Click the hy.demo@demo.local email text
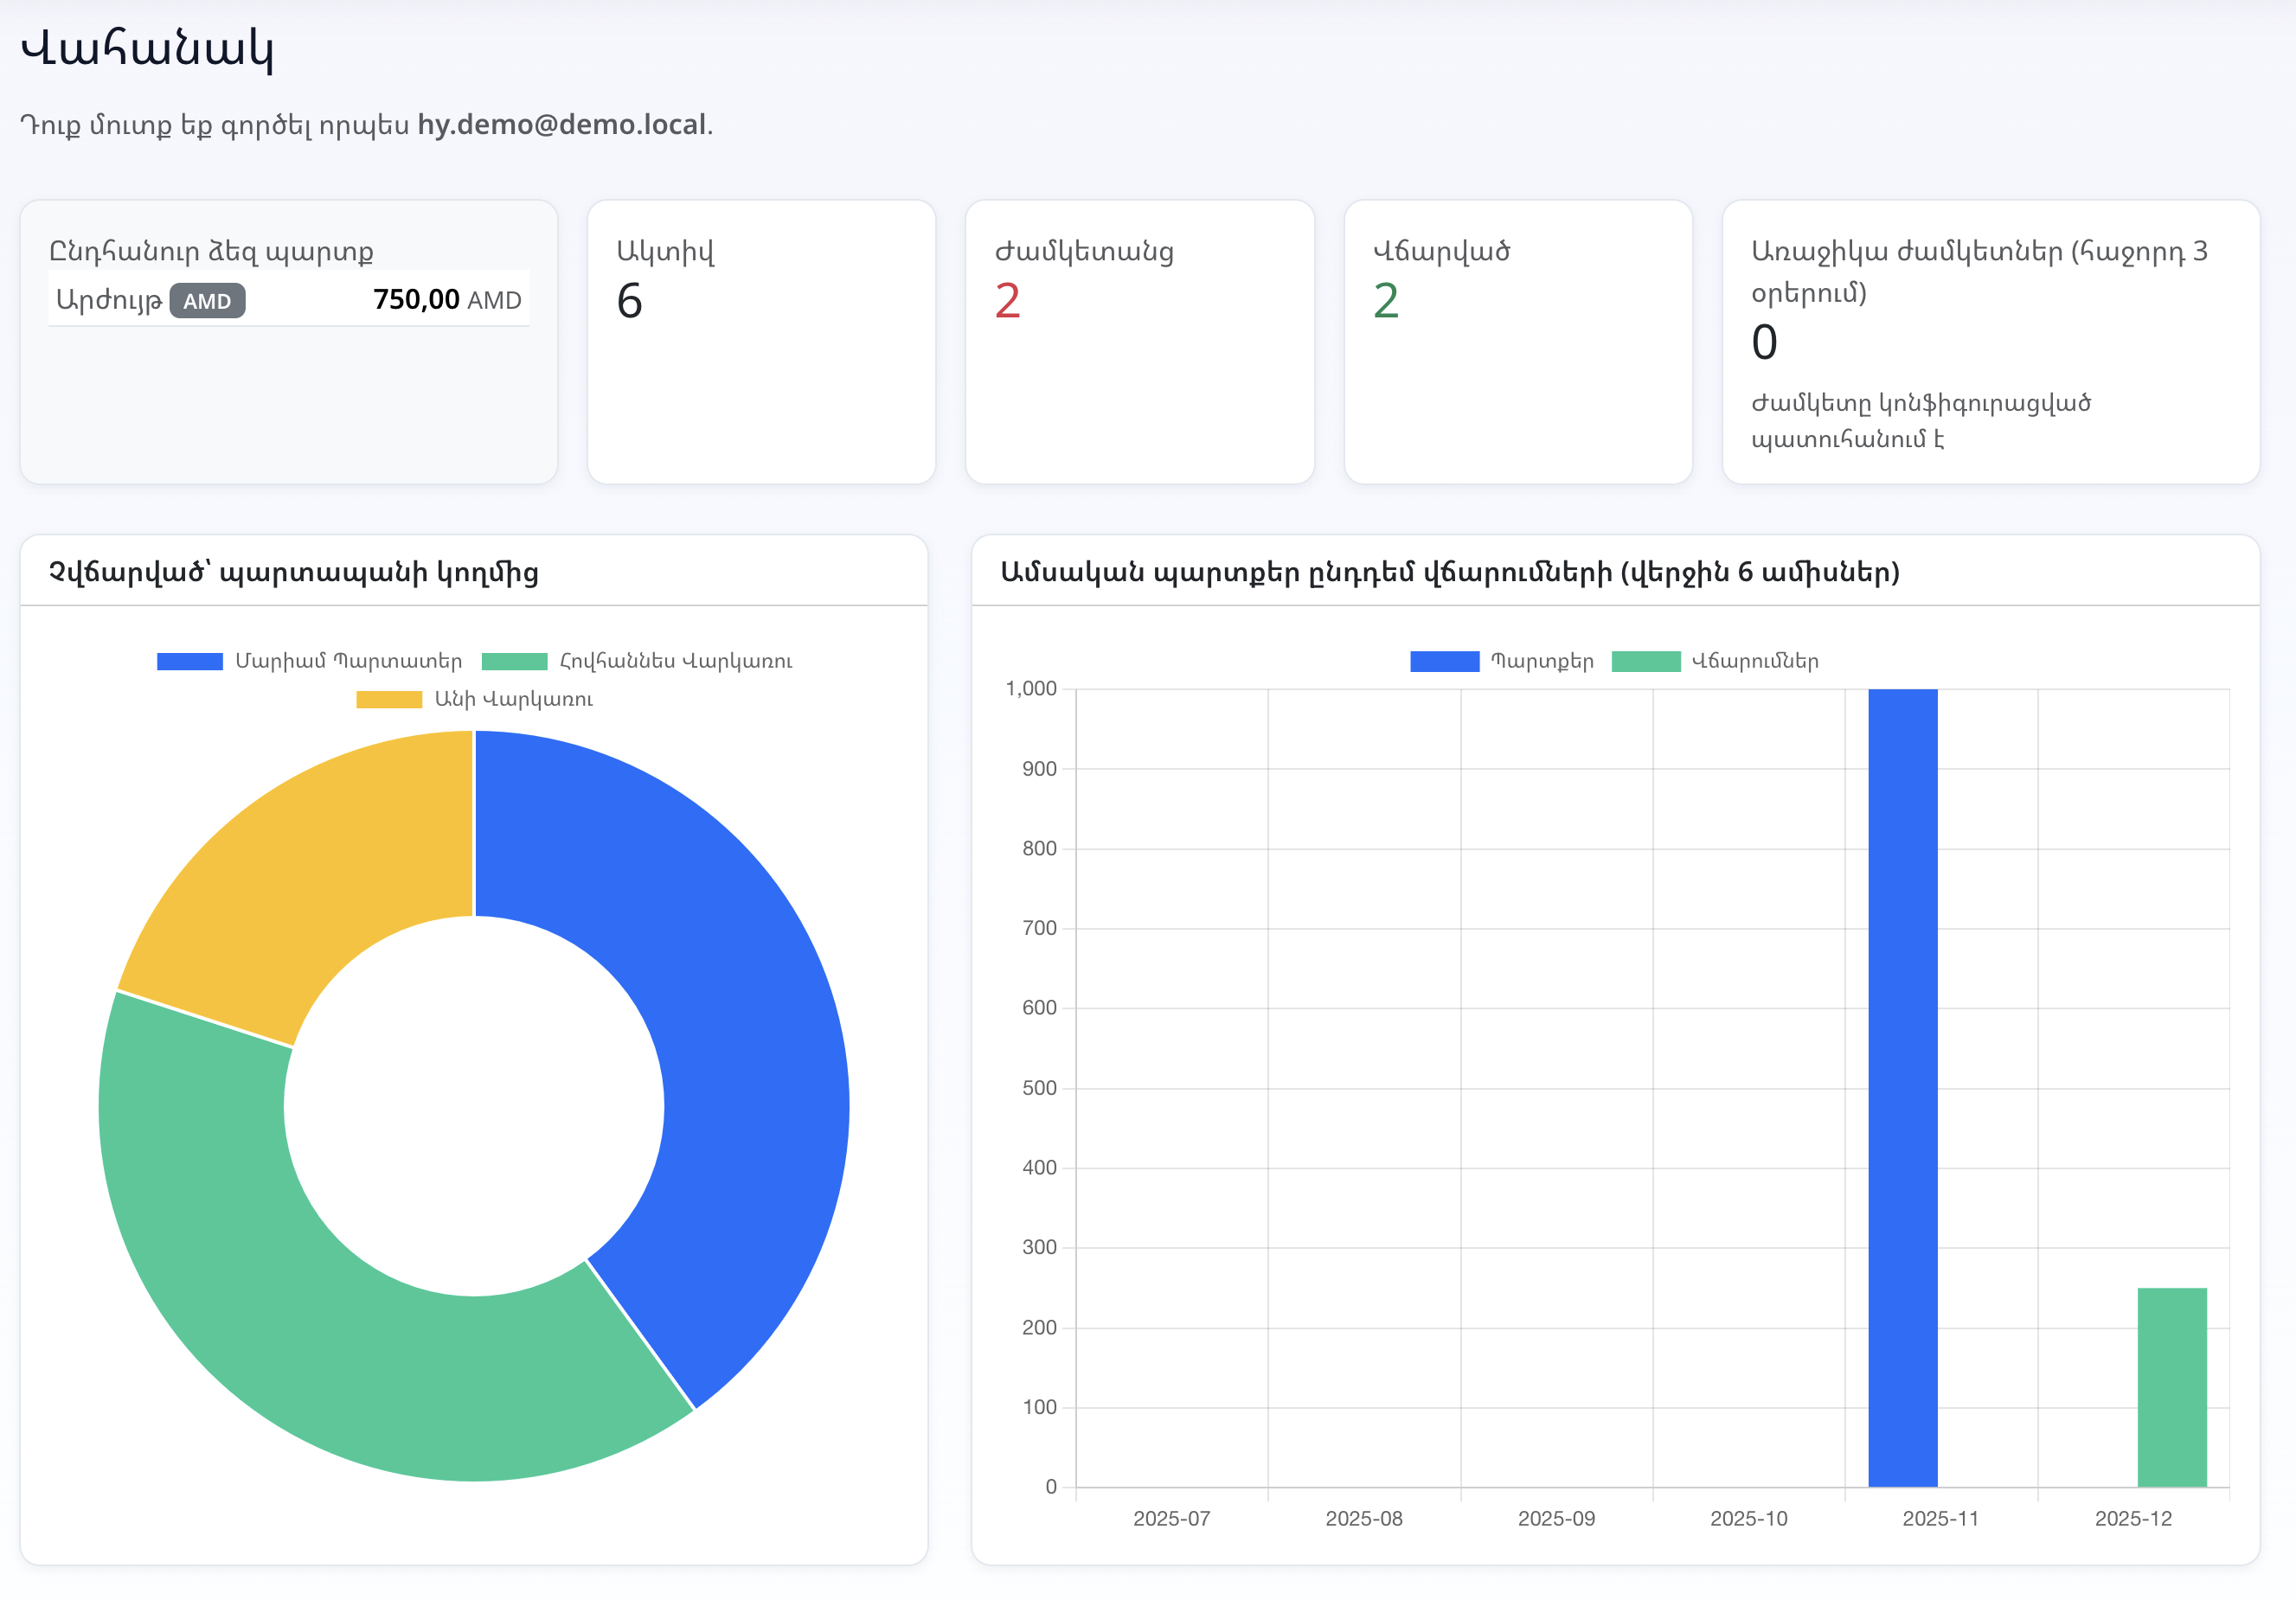Image resolution: width=2296 pixels, height=1600 pixels. click(x=561, y=125)
